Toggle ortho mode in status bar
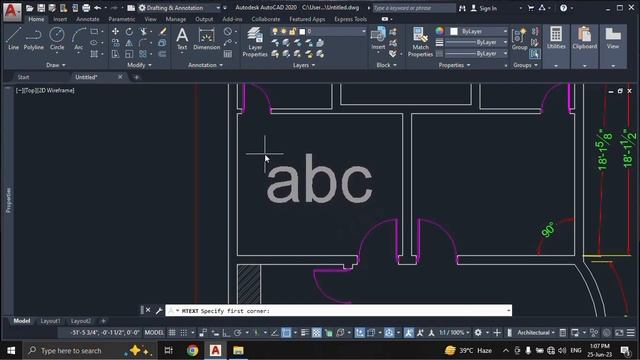The width and height of the screenshot is (640, 360). pyautogui.click(x=226, y=333)
